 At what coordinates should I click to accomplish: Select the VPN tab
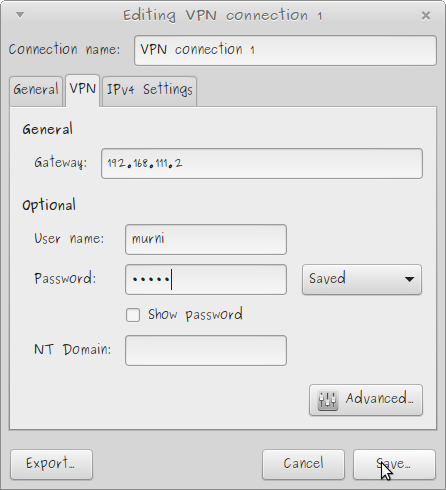(x=83, y=90)
